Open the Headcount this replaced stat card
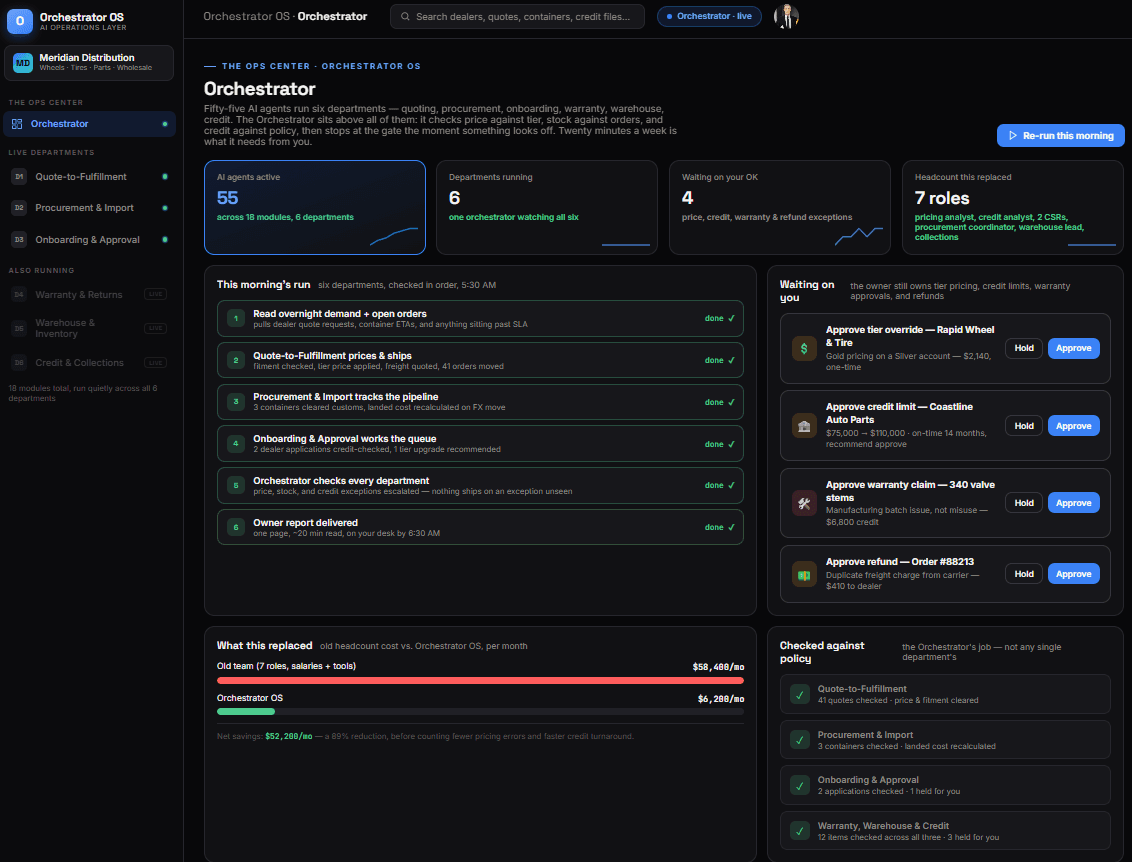 coord(1013,208)
